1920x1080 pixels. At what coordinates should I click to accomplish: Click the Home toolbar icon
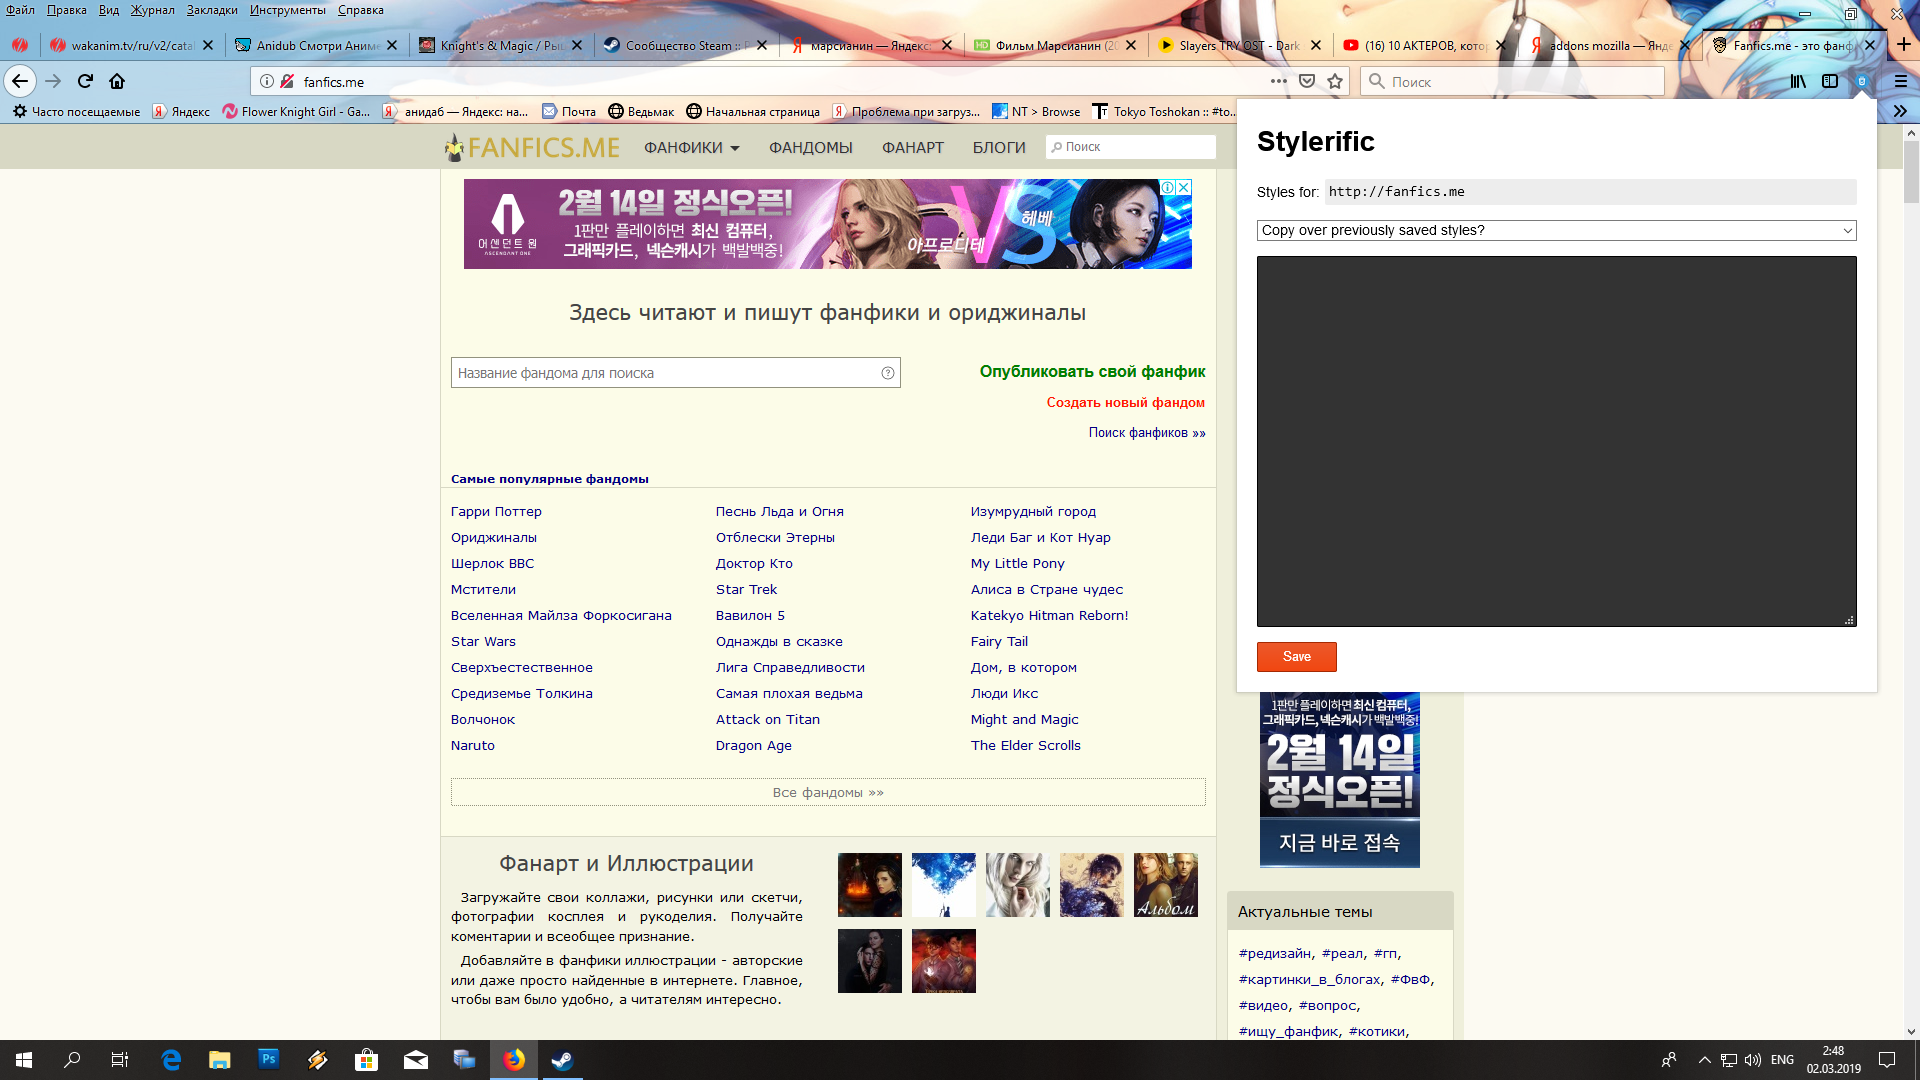pos(117,81)
